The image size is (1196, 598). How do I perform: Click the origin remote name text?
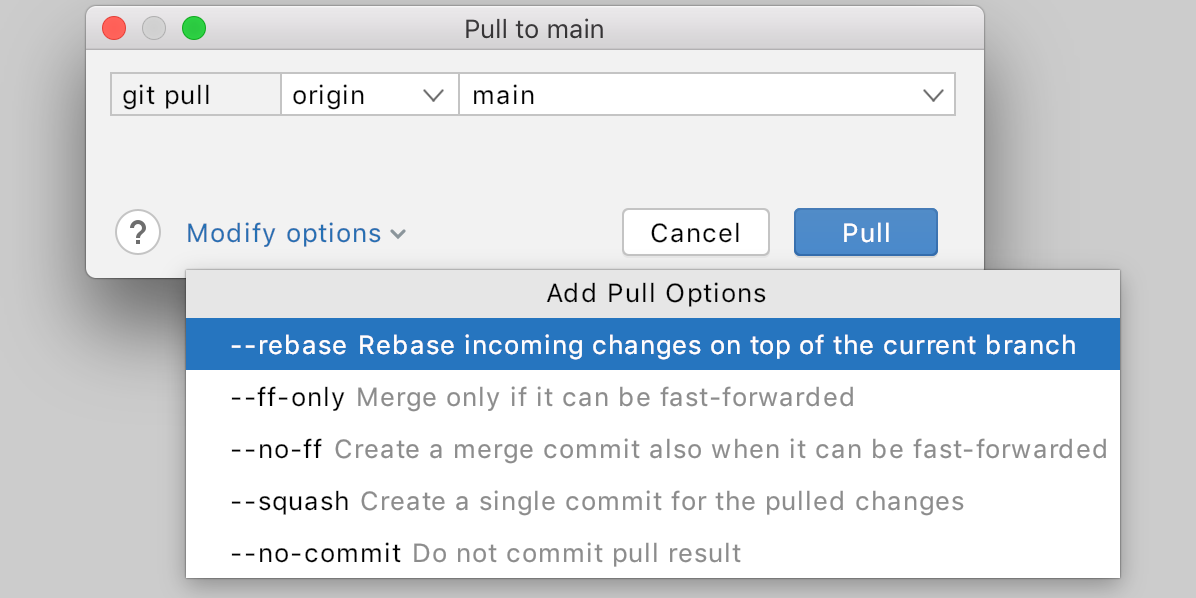pos(329,96)
